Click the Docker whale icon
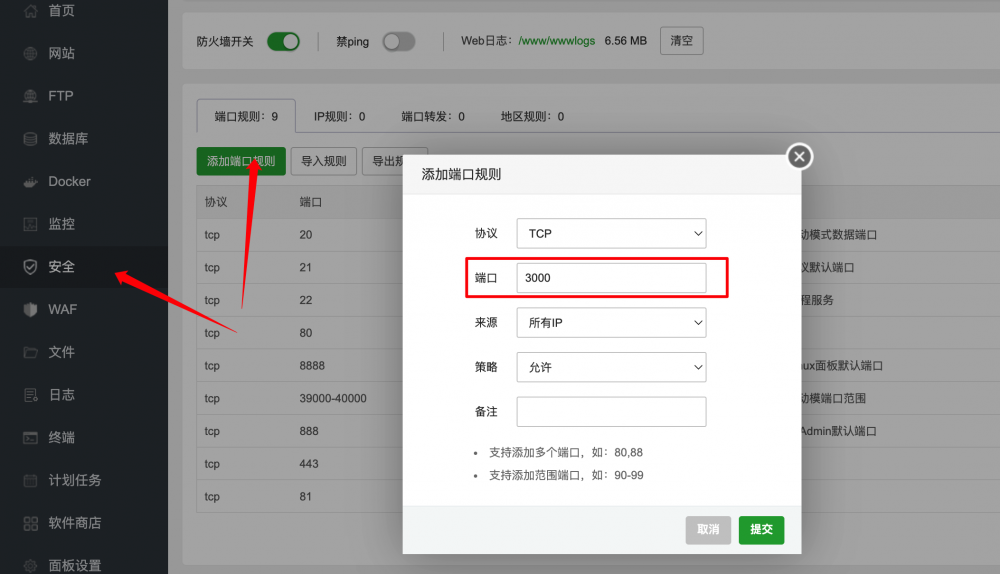 tap(30, 182)
